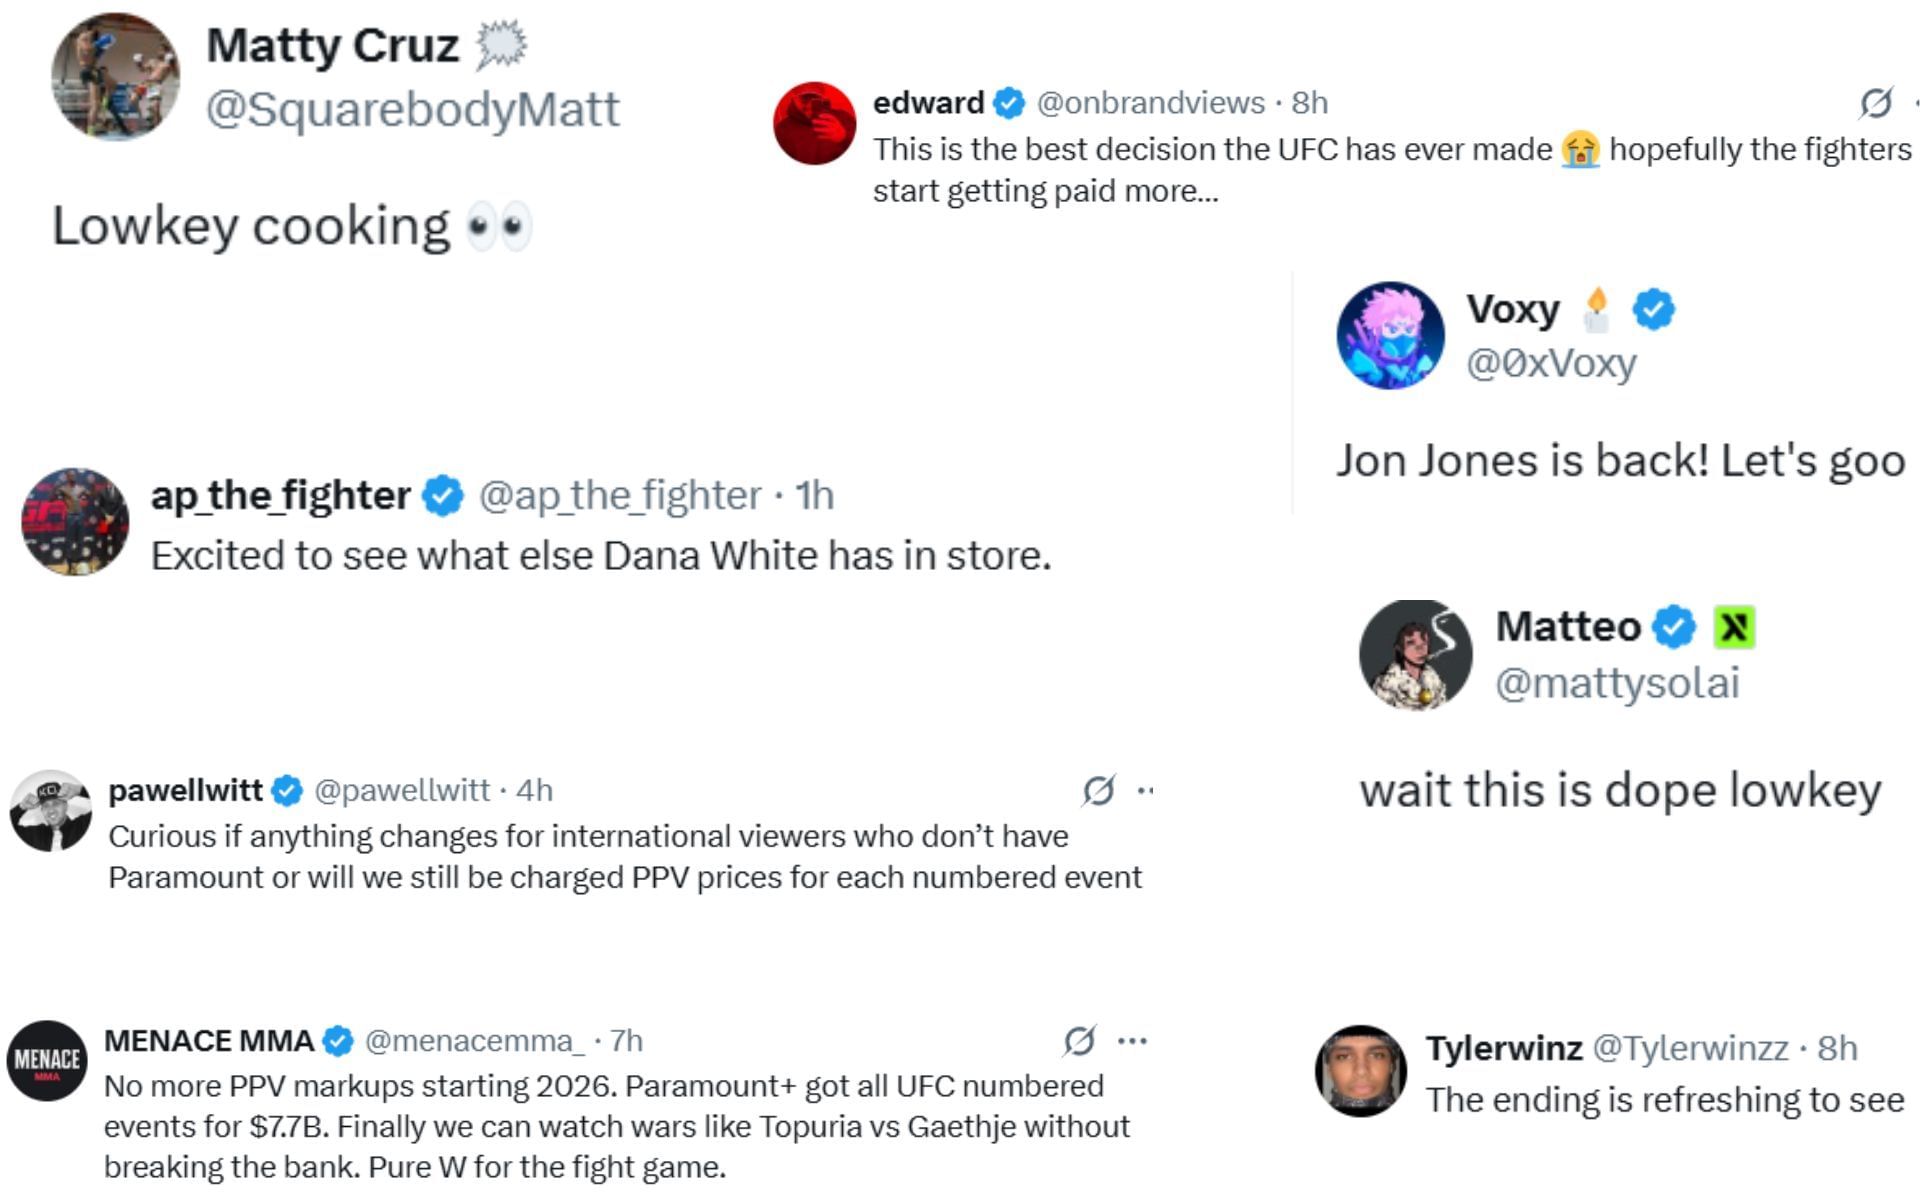Open the more options menu on MENACE MMA's tweet
The image size is (1920, 1200).
pyautogui.click(x=1131, y=1040)
